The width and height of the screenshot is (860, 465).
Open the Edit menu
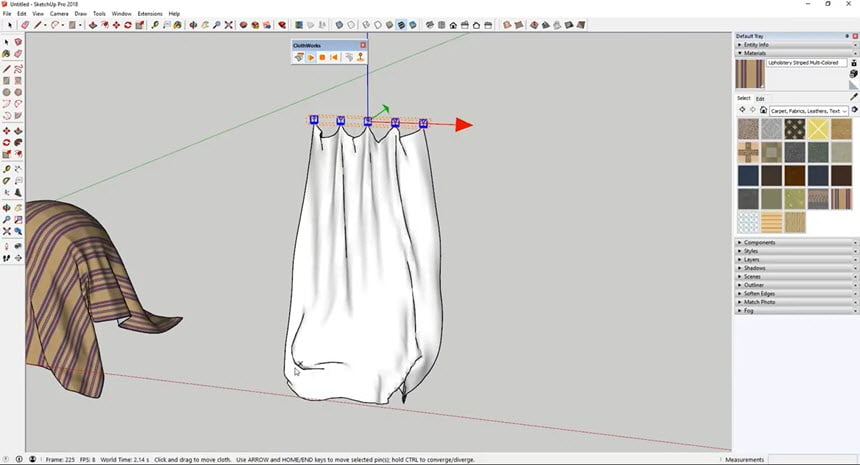click(22, 13)
